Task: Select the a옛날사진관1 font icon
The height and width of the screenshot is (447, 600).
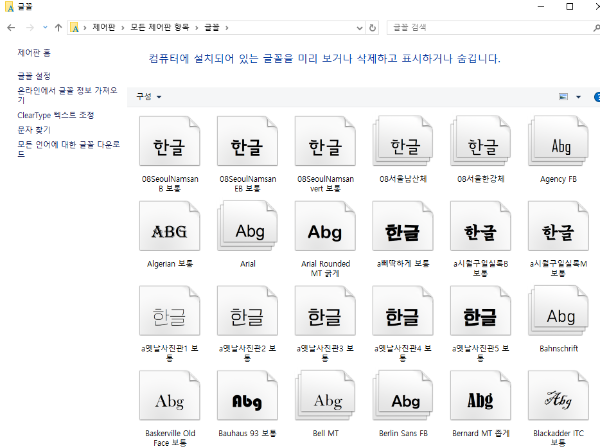Action: [x=170, y=311]
